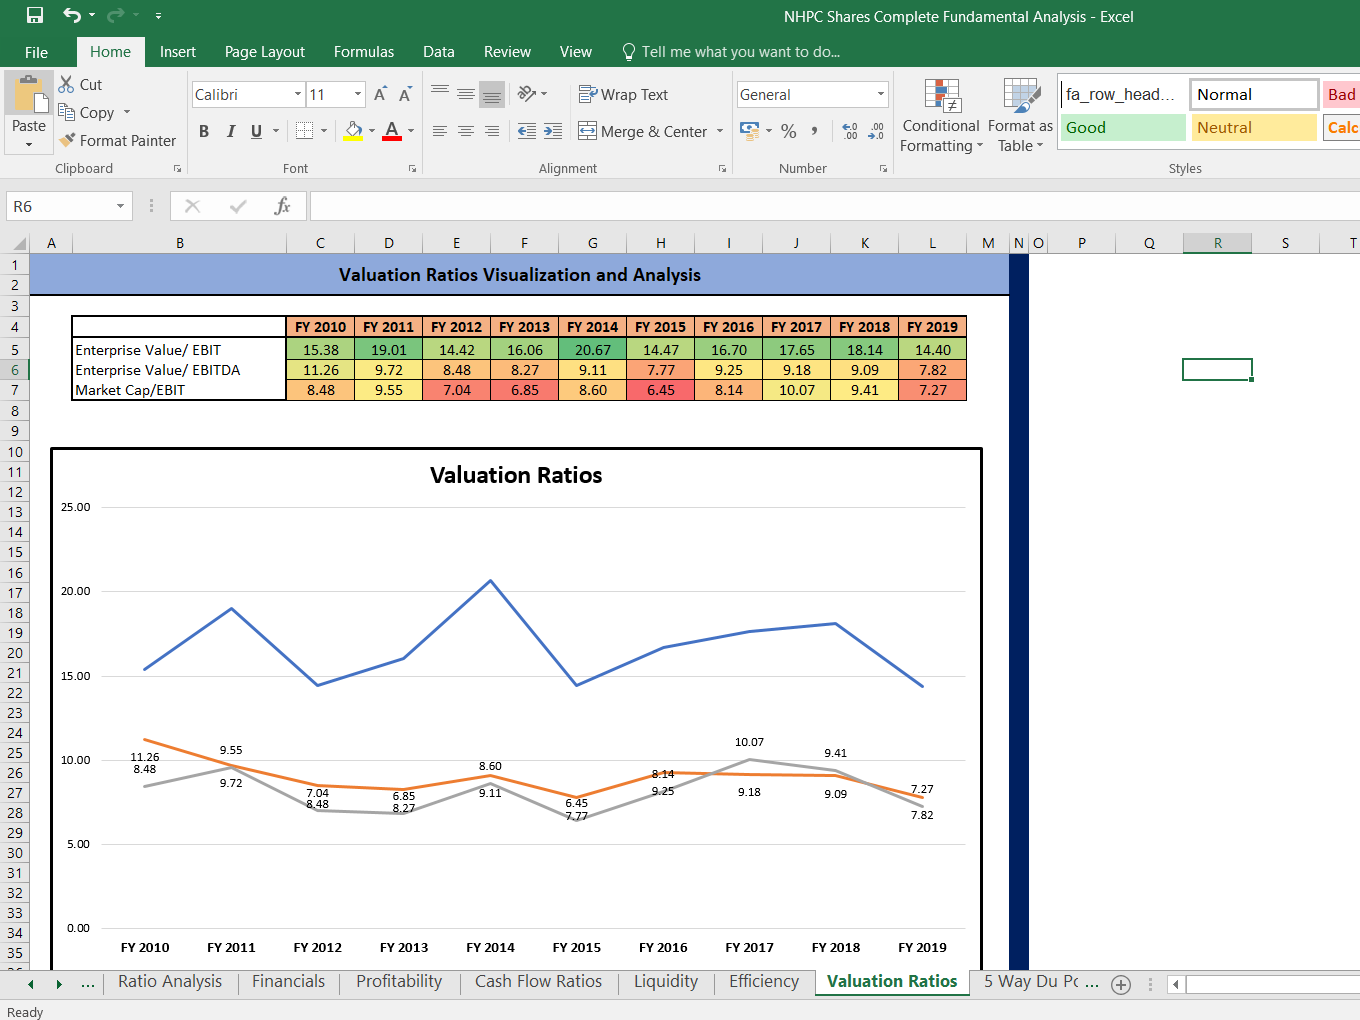The image size is (1360, 1020).
Task: Apply the Good cell style
Action: [1123, 127]
